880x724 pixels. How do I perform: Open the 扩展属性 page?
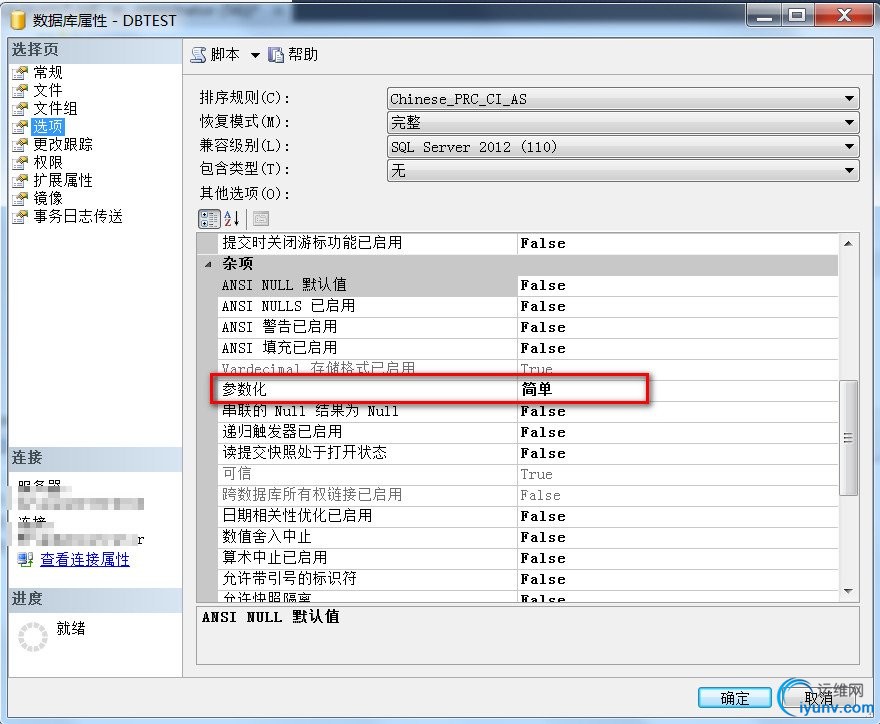tap(63, 180)
